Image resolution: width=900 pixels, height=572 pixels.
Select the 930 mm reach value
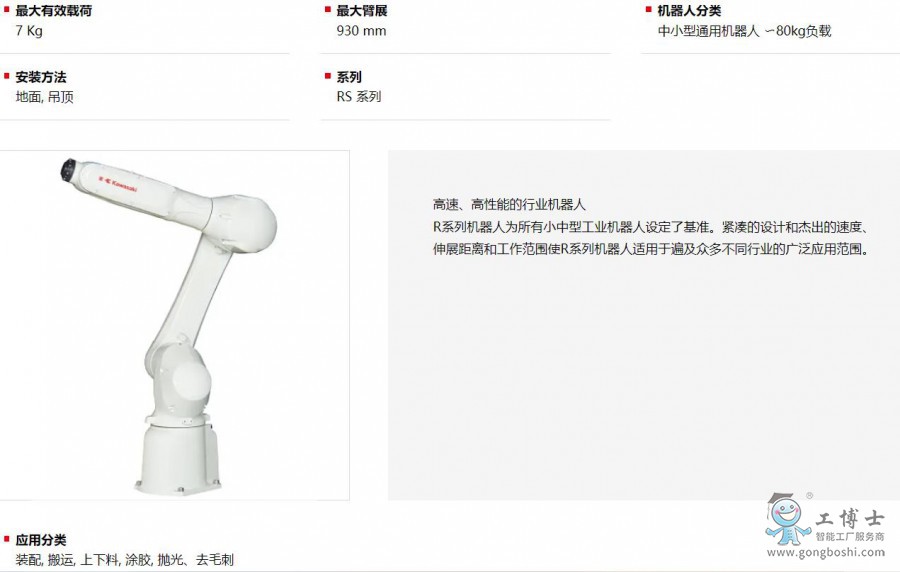[361, 30]
